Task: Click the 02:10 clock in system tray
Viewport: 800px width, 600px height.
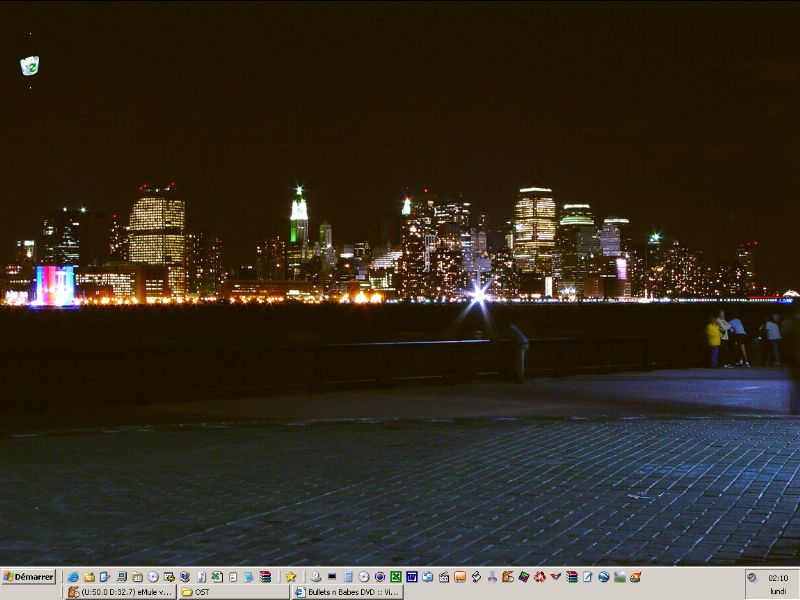Action: [x=778, y=578]
